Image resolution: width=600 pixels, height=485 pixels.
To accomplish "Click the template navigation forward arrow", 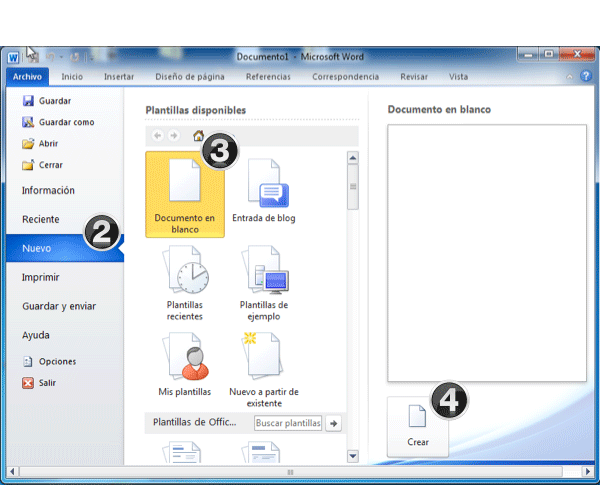I will (x=174, y=136).
